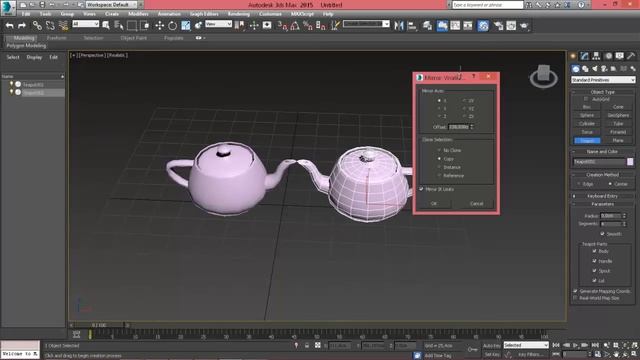Activate the Select and Link tool

[x=37, y=25]
